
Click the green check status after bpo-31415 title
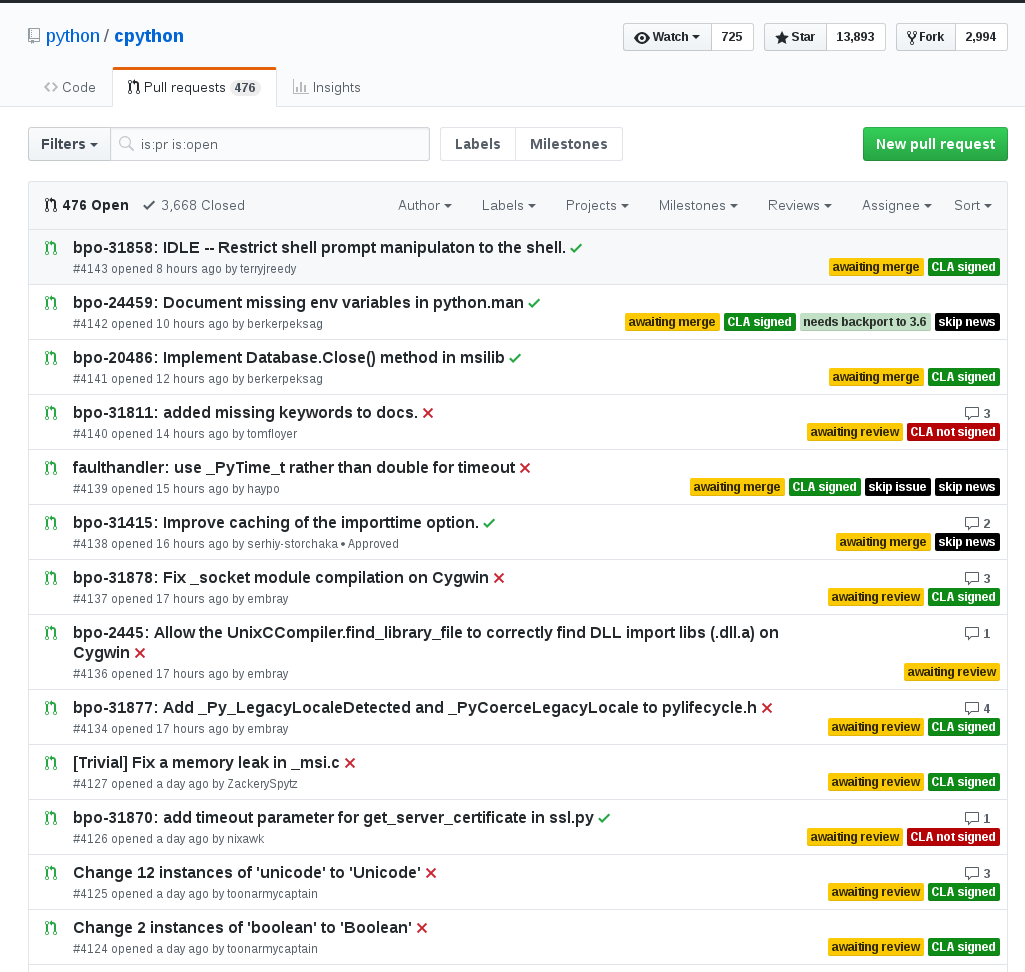coord(489,523)
